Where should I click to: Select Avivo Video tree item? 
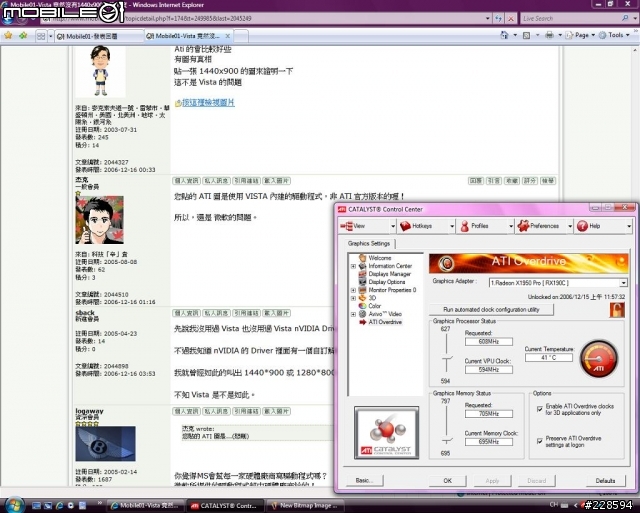click(x=385, y=314)
